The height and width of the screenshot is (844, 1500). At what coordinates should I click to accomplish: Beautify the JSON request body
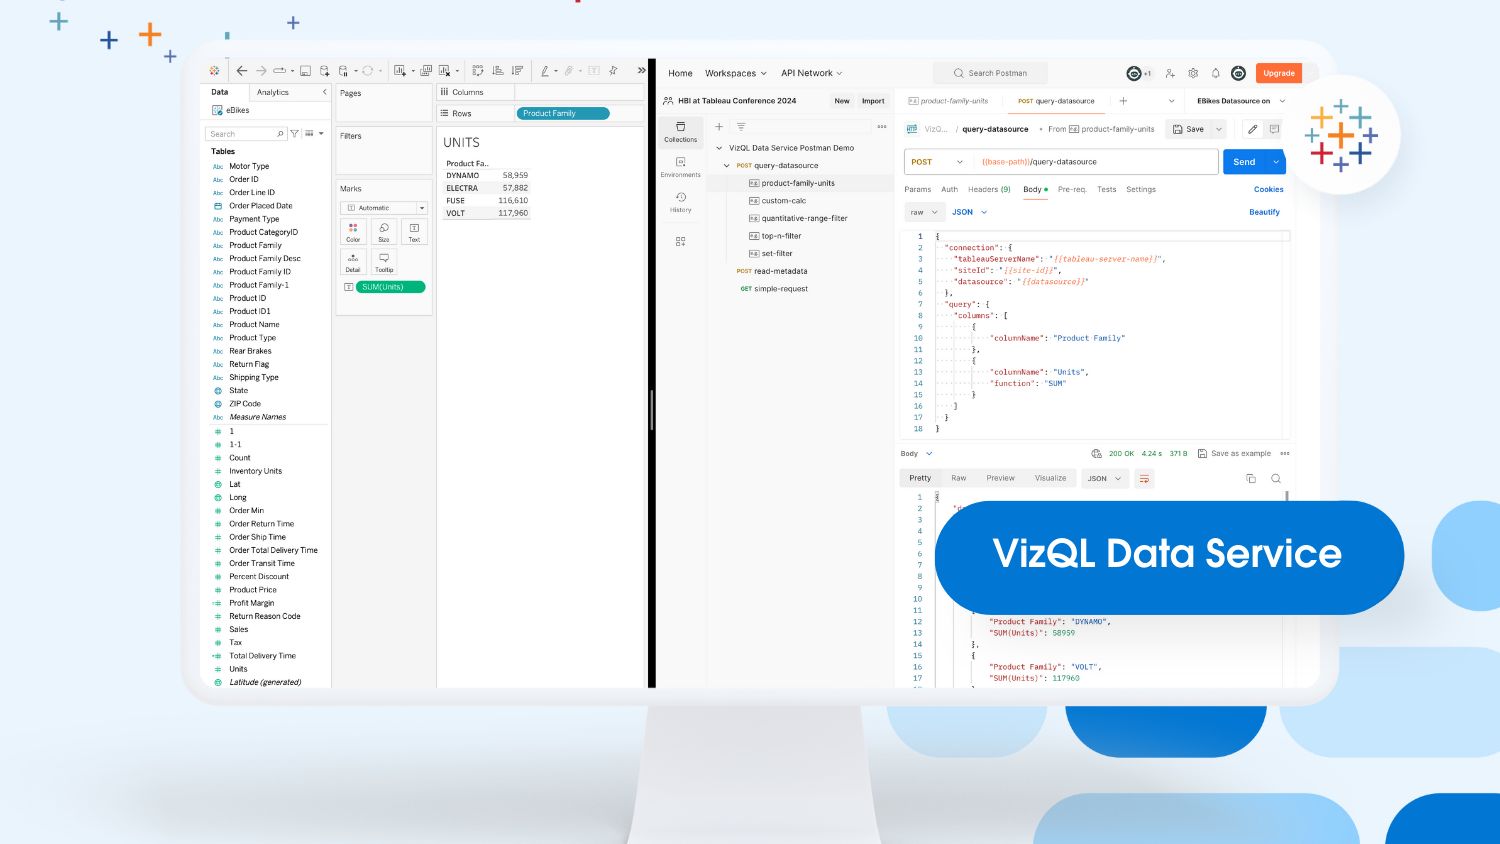[x=1263, y=212]
